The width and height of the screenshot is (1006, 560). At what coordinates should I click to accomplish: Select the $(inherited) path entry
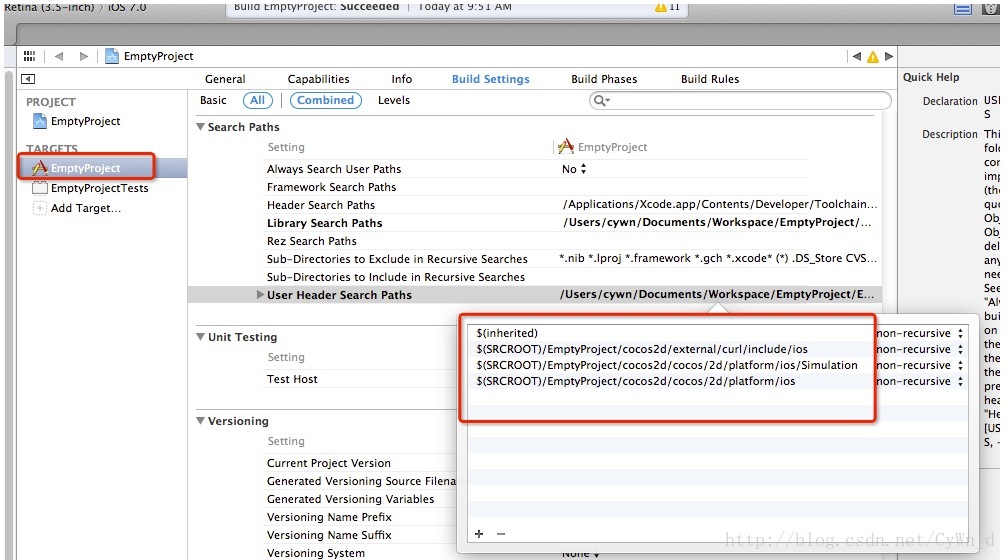507,333
